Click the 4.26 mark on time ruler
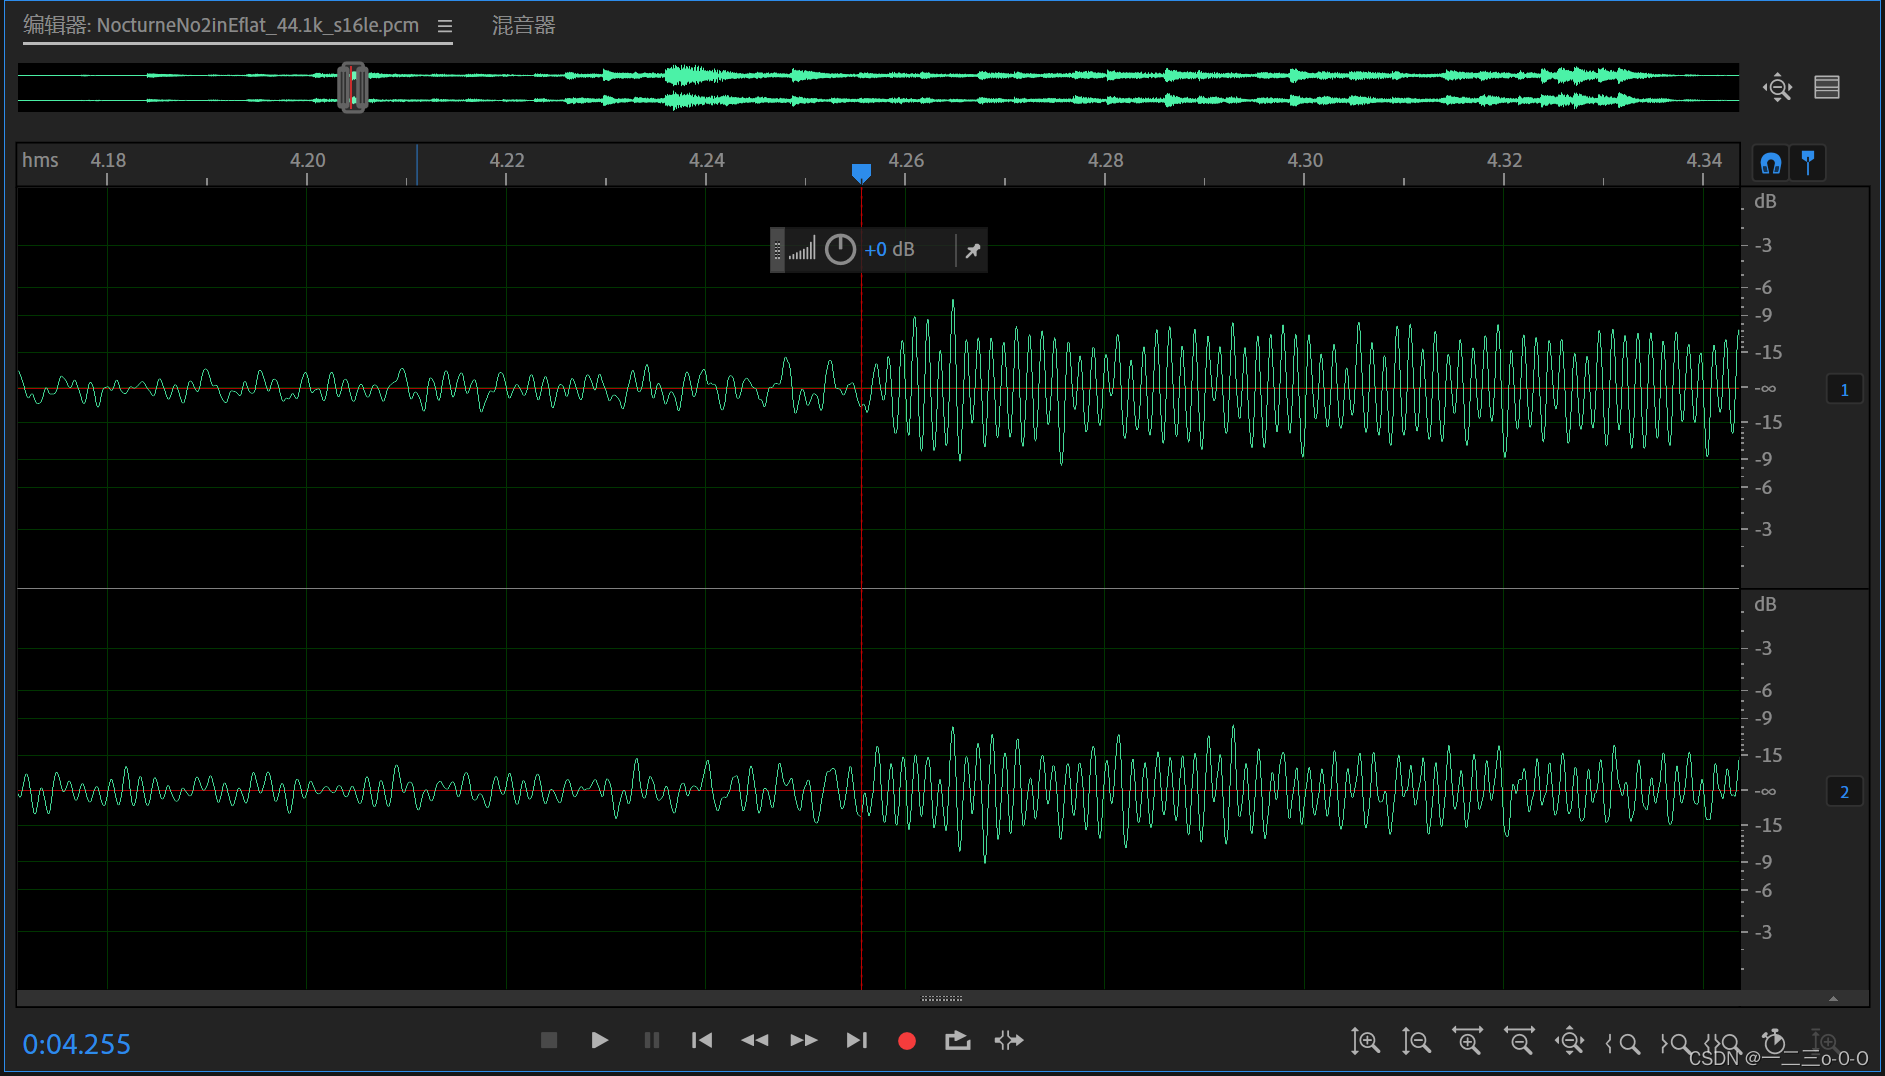 [x=906, y=160]
